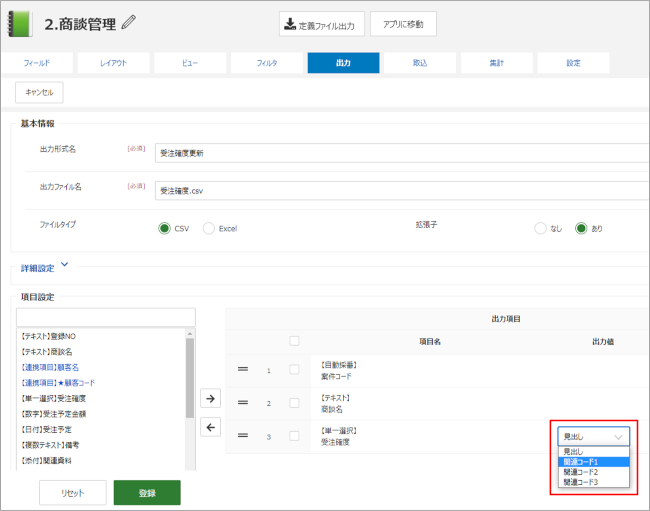Click the 詳細設定 section label

[x=37, y=268]
